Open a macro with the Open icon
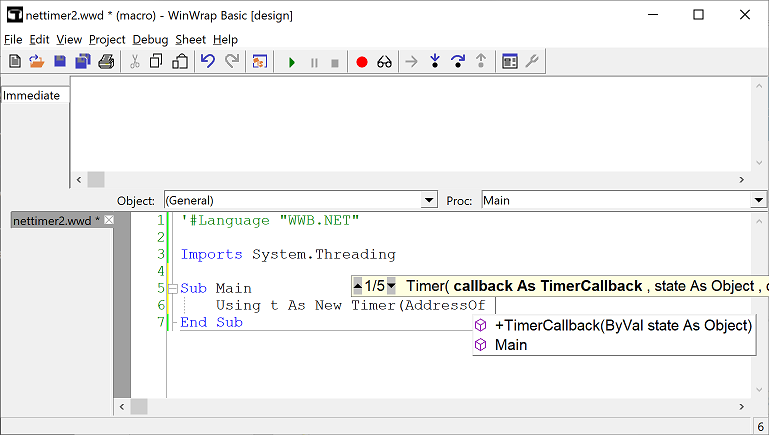The image size is (769, 435). (36, 62)
